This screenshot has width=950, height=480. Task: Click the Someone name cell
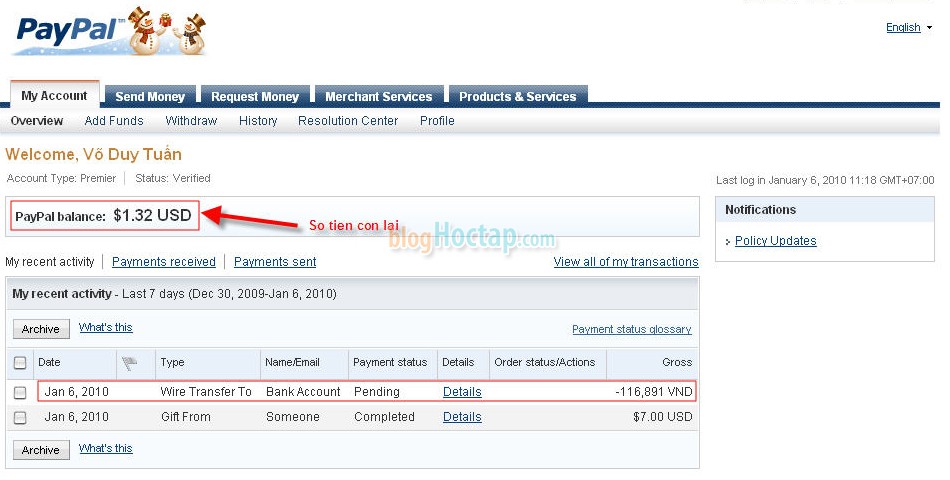[293, 417]
